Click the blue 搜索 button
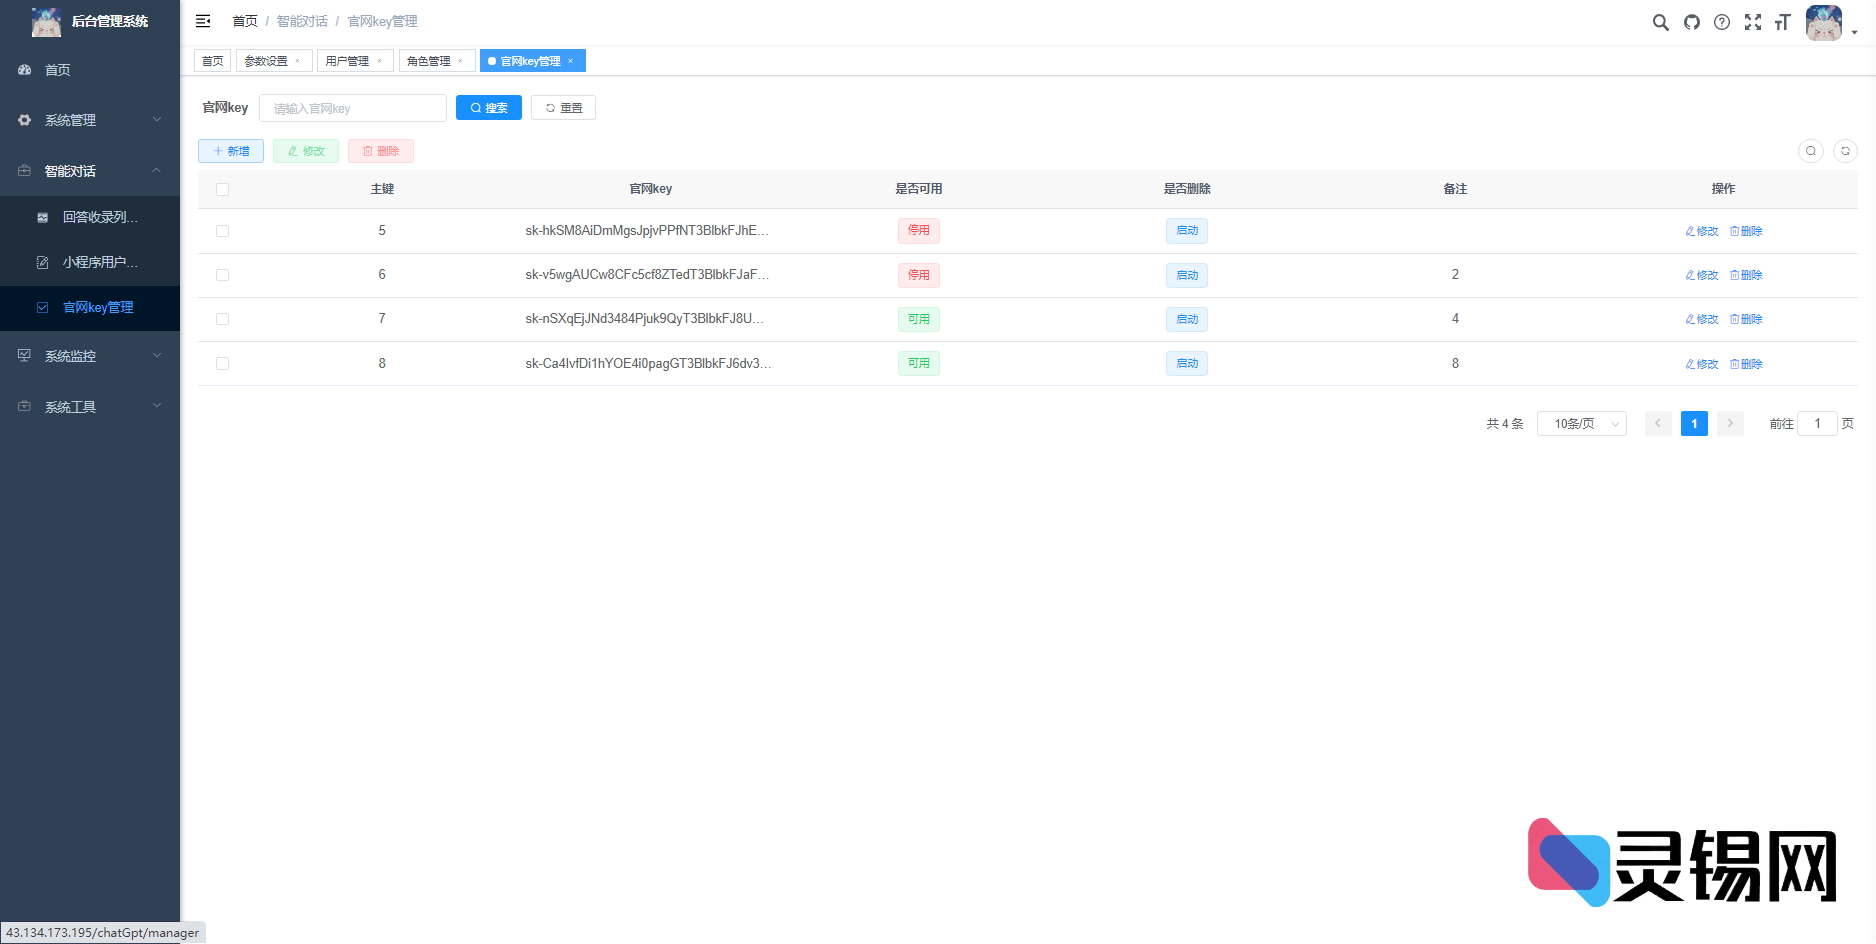The width and height of the screenshot is (1876, 944). pos(488,108)
